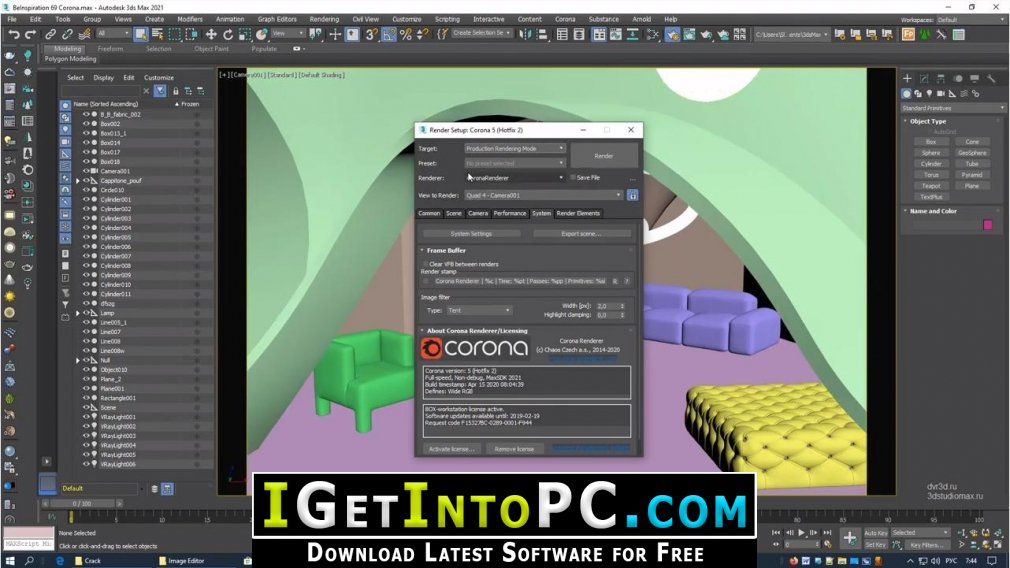Image resolution: width=1010 pixels, height=568 pixels.
Task: Enable Clear VFB between renders checkbox
Action: click(x=425, y=264)
